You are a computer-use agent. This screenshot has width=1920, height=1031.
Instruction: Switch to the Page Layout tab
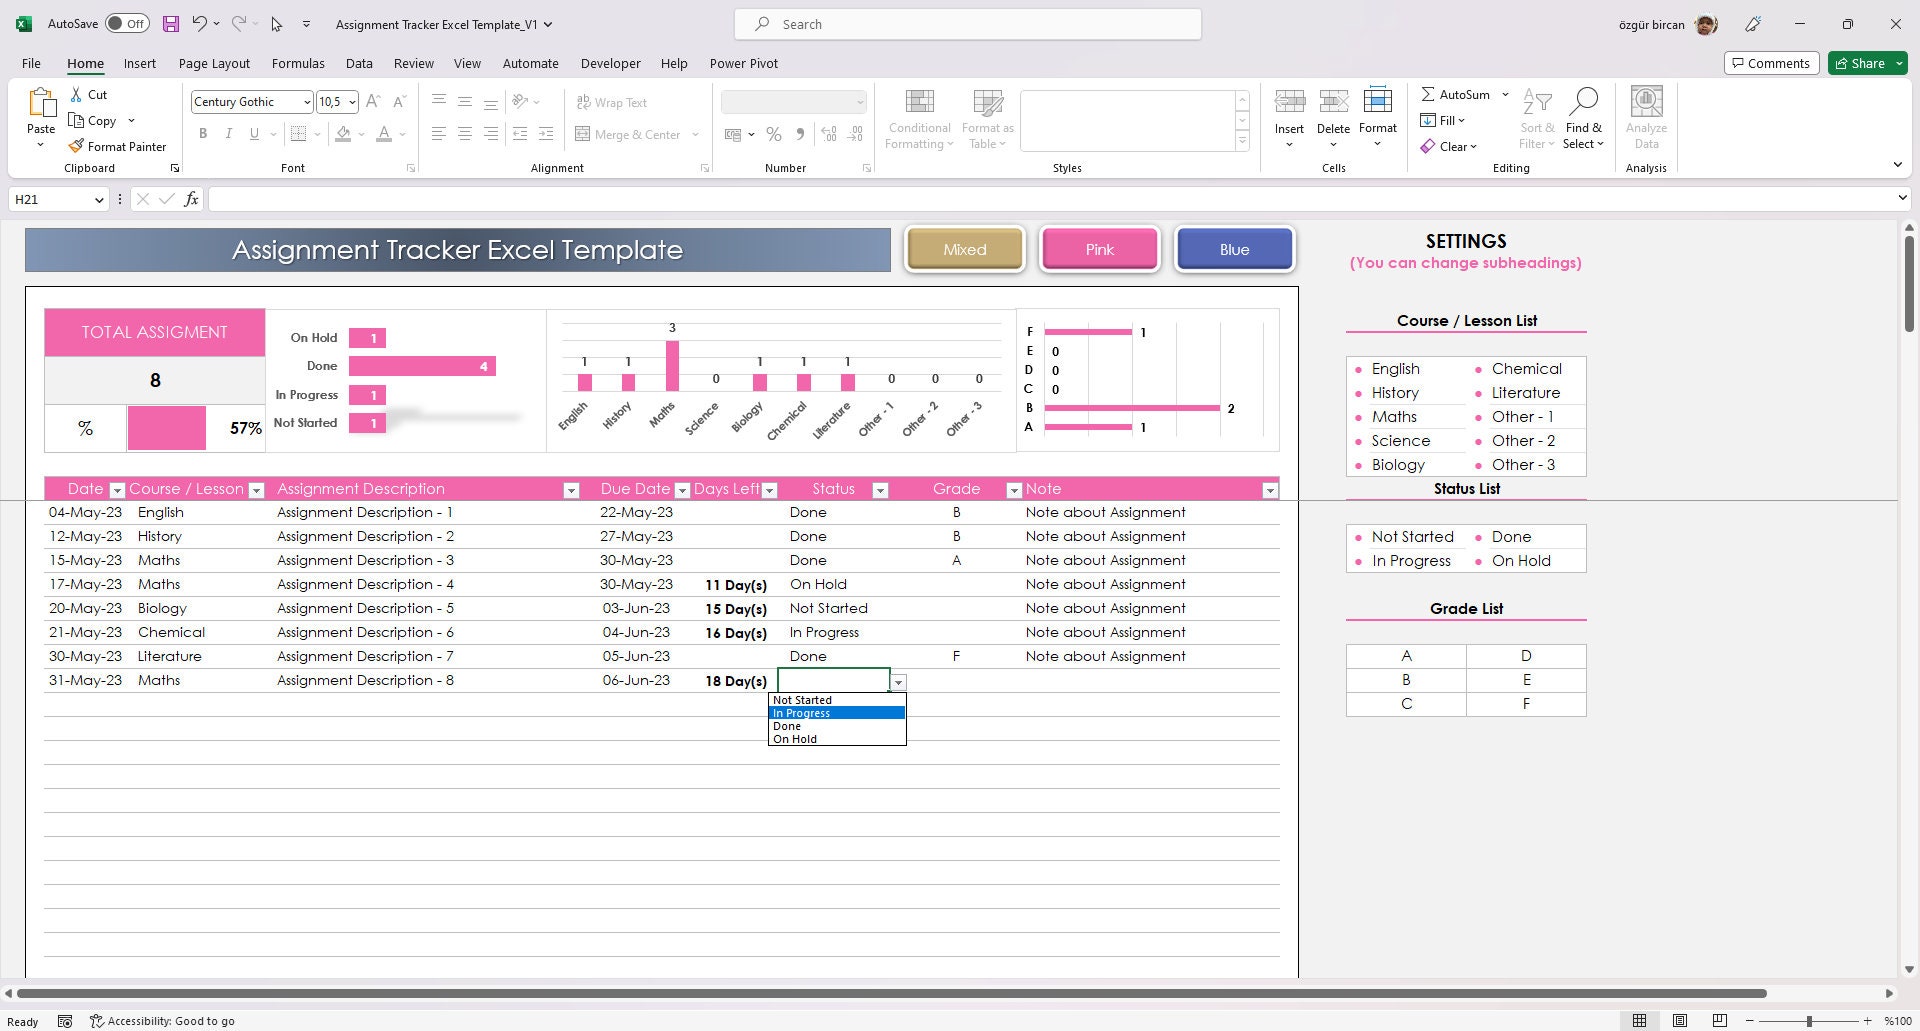point(214,63)
